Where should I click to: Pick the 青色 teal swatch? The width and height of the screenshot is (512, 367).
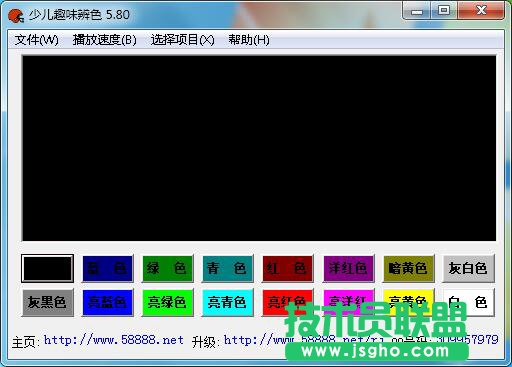[228, 268]
